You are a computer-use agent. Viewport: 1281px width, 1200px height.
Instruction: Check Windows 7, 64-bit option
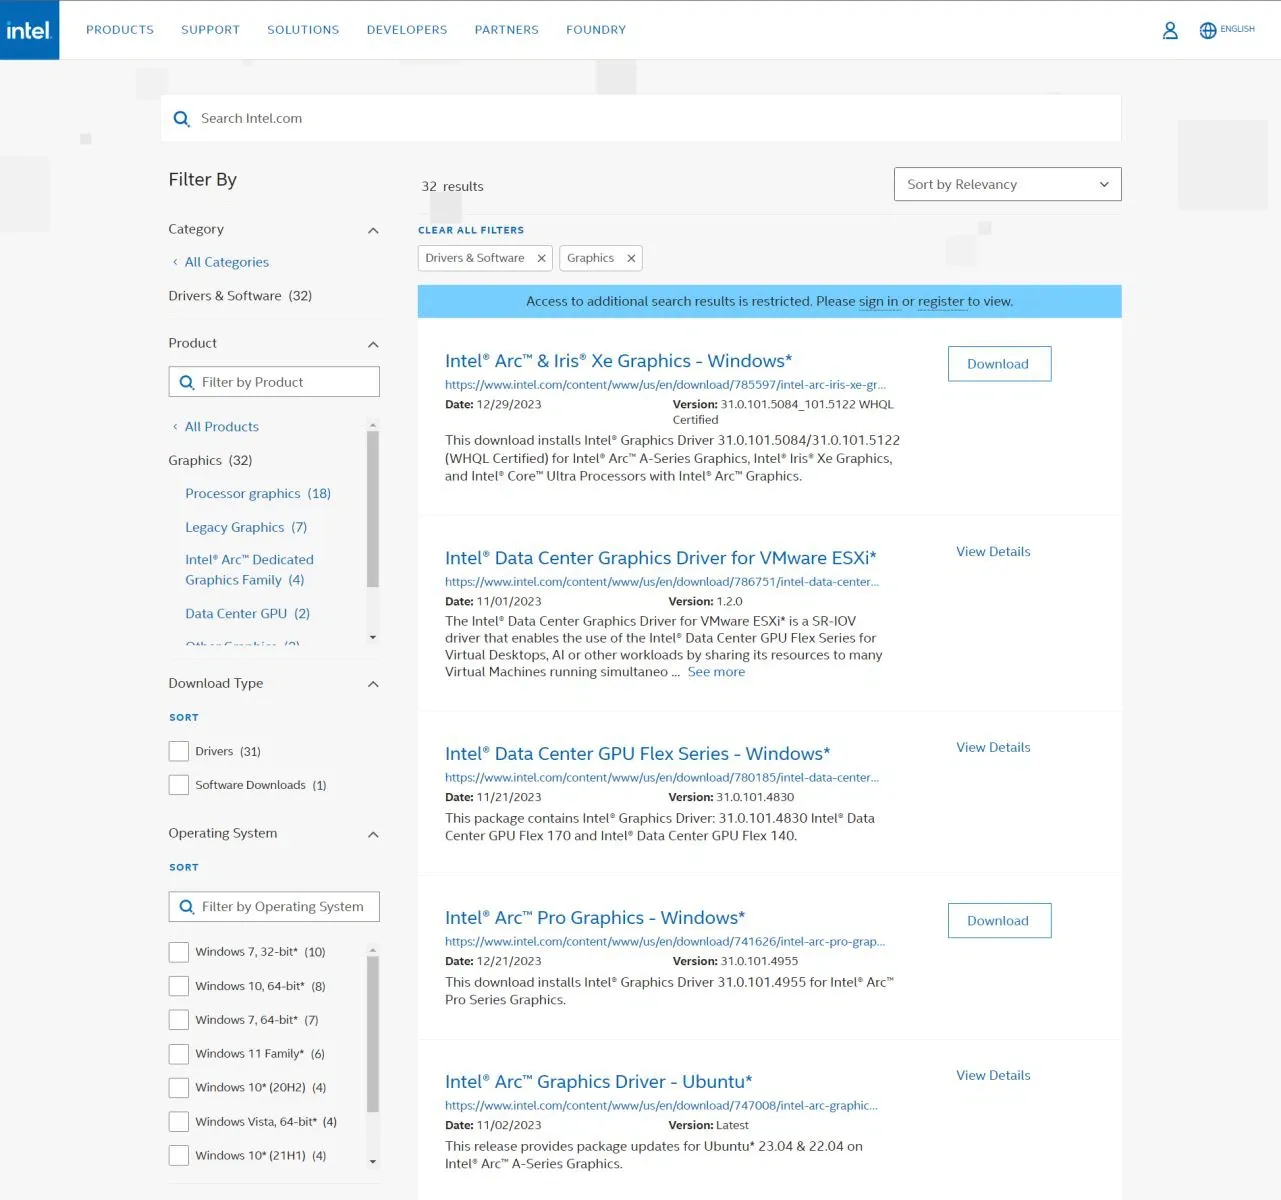pyautogui.click(x=179, y=1020)
